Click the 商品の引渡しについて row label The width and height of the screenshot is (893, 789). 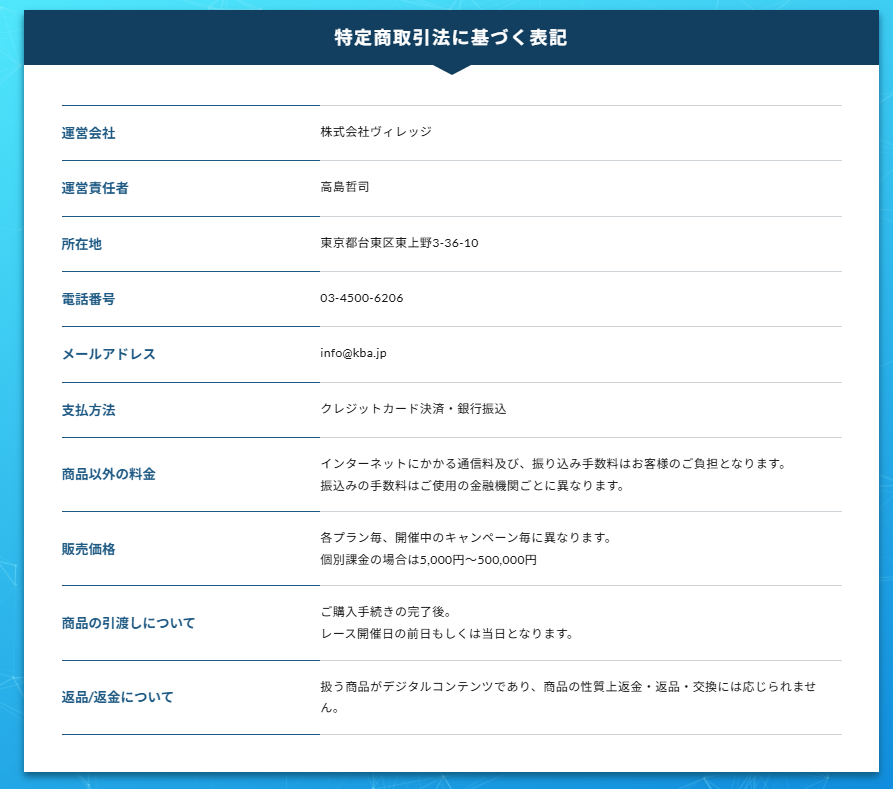point(128,623)
